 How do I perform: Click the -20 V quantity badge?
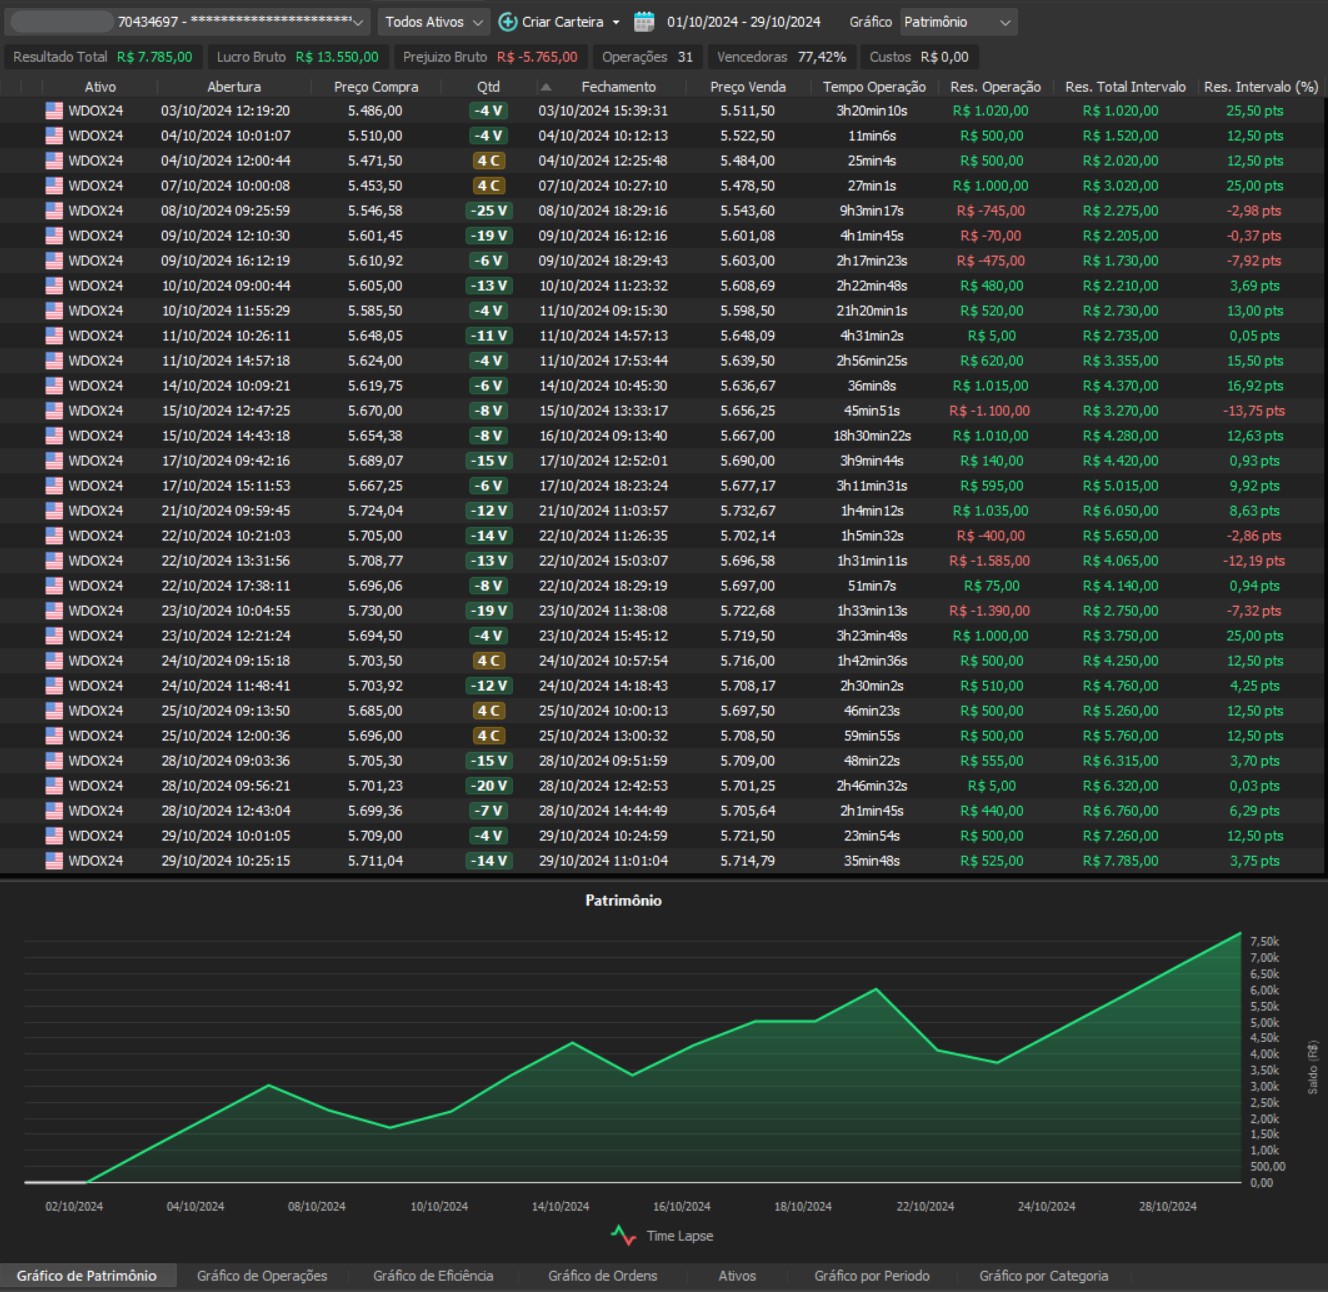[x=490, y=786]
